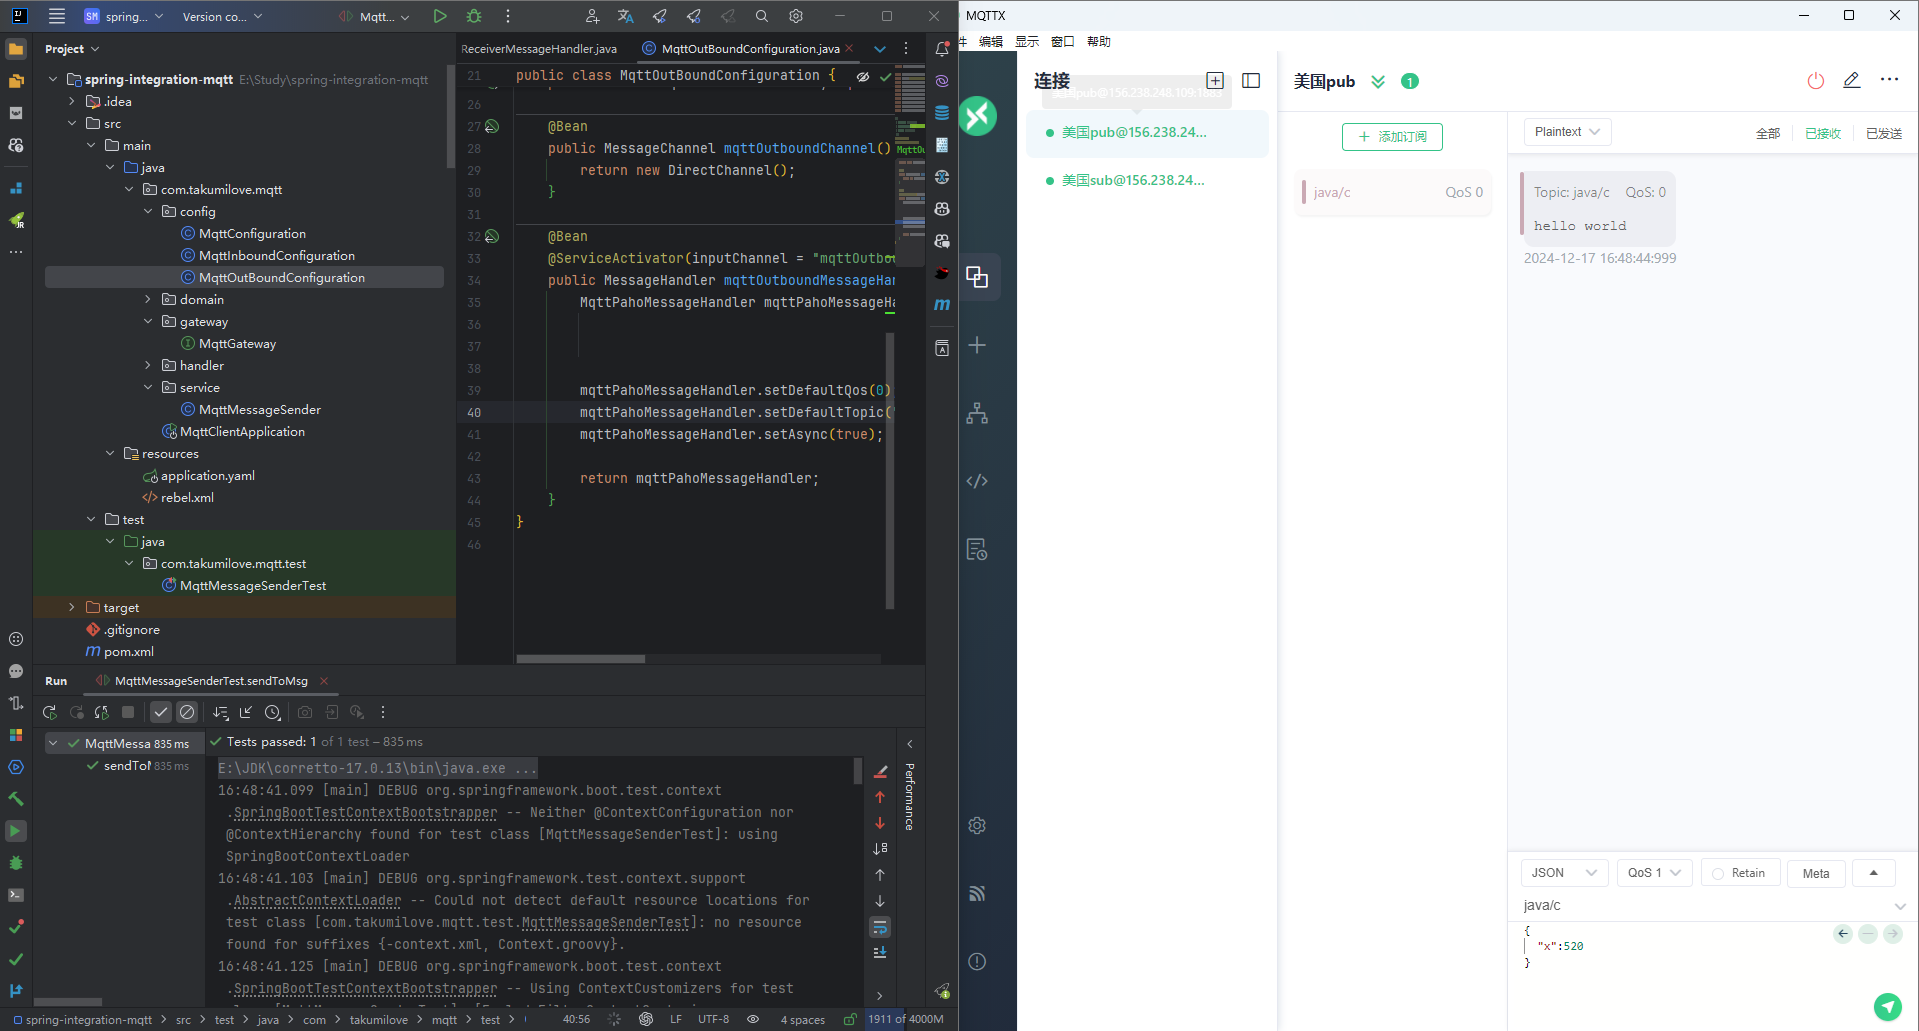The image size is (1919, 1031).
Task: Toggle the ignored tests filter icon
Action: 187,712
